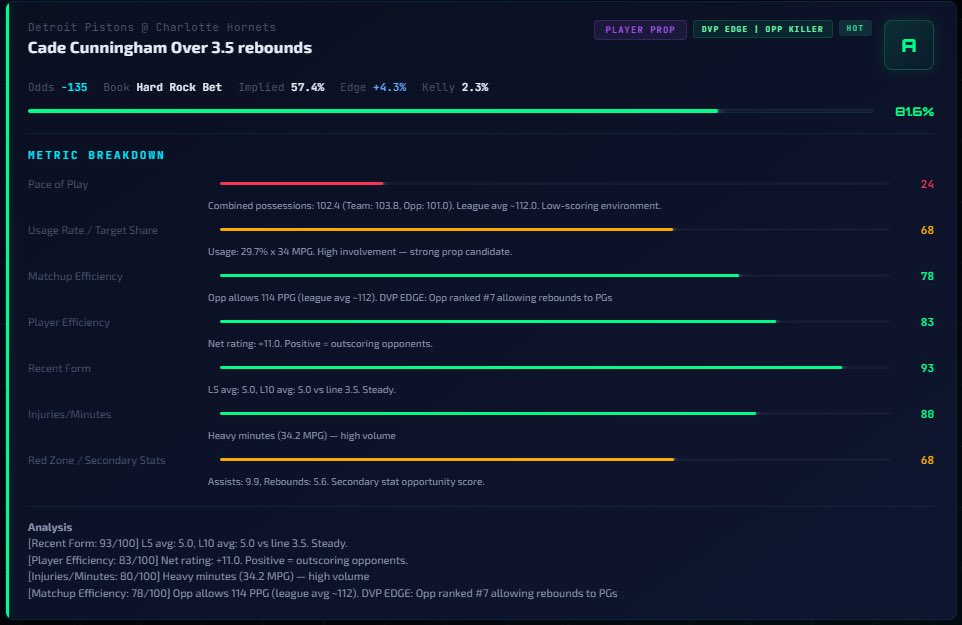
Task: Click the Usage Rate / Target Share label
Action: tap(93, 230)
